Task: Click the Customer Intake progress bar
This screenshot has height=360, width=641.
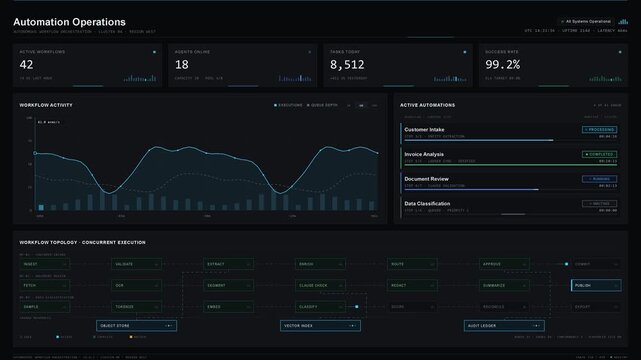Action: [x=511, y=140]
